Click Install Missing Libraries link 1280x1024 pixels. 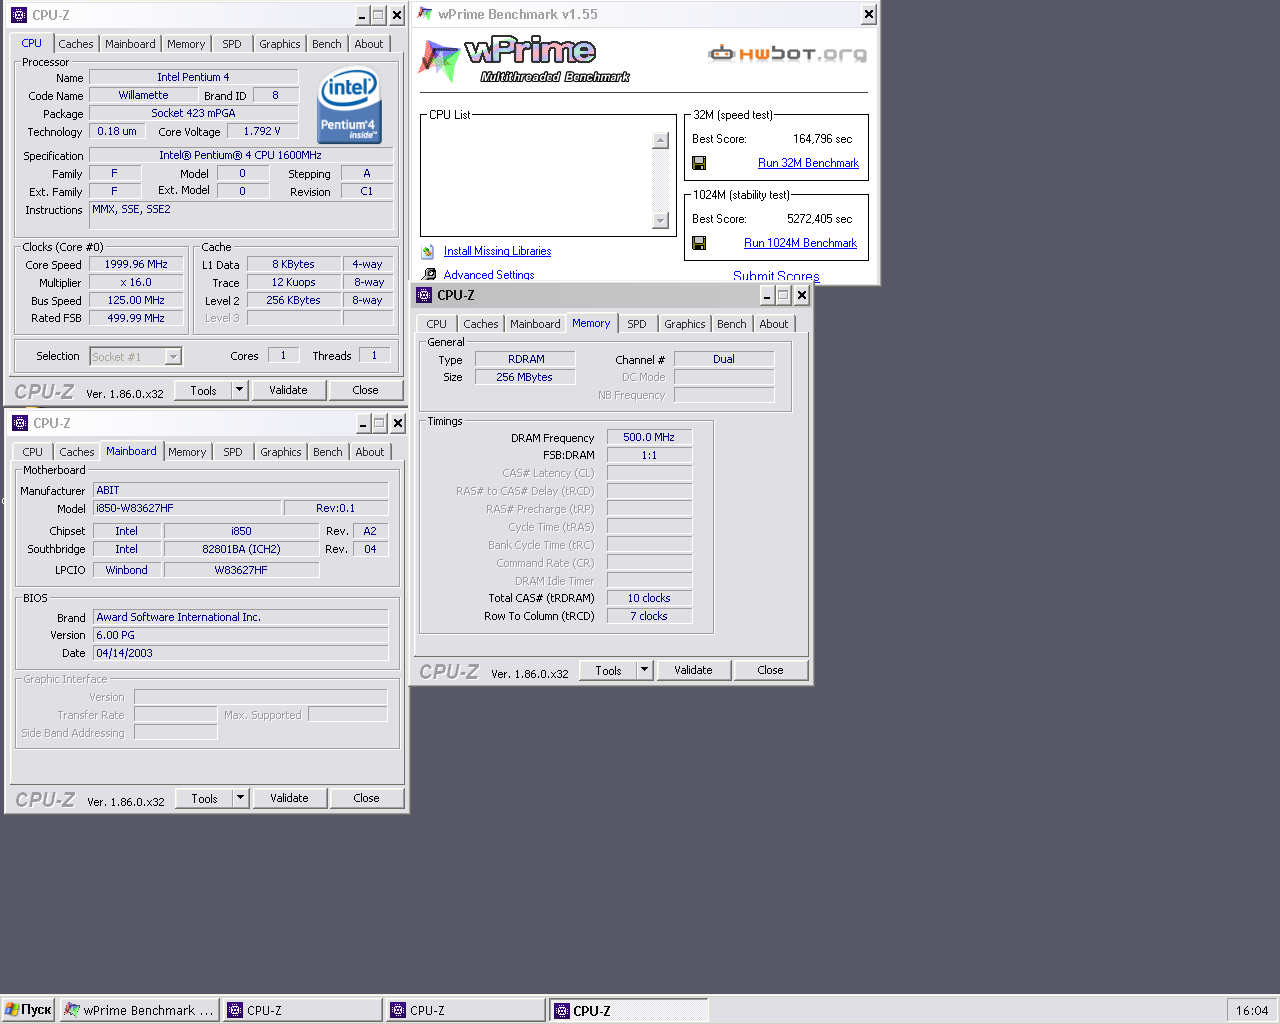(497, 251)
